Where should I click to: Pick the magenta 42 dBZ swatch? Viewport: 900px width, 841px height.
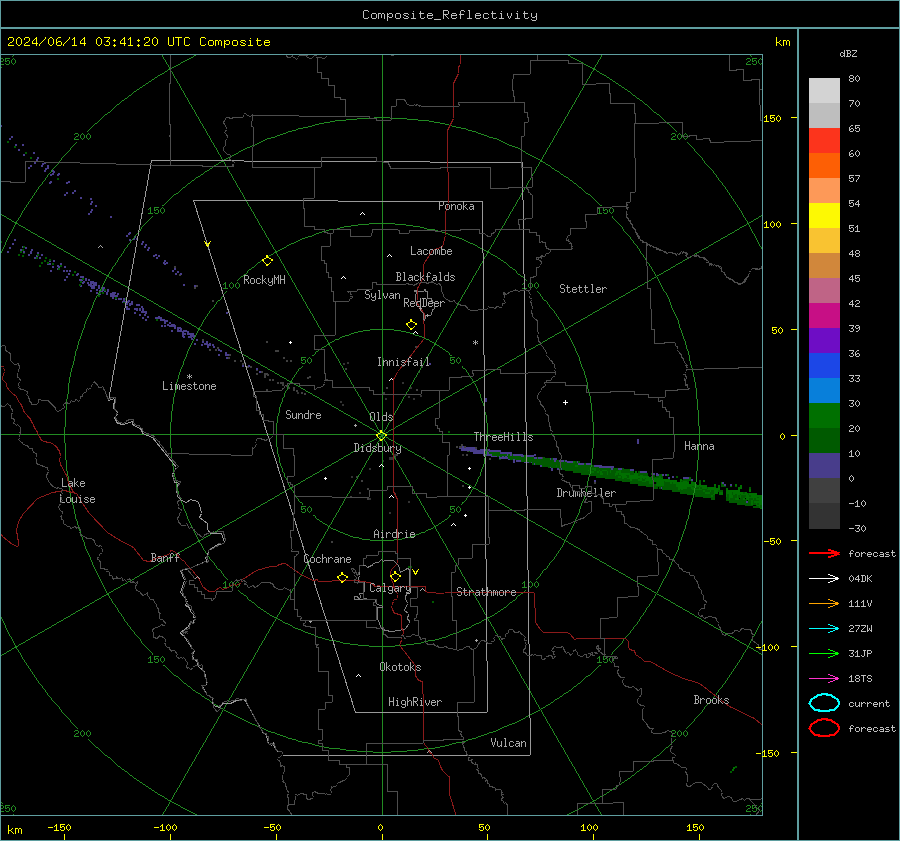click(x=824, y=315)
